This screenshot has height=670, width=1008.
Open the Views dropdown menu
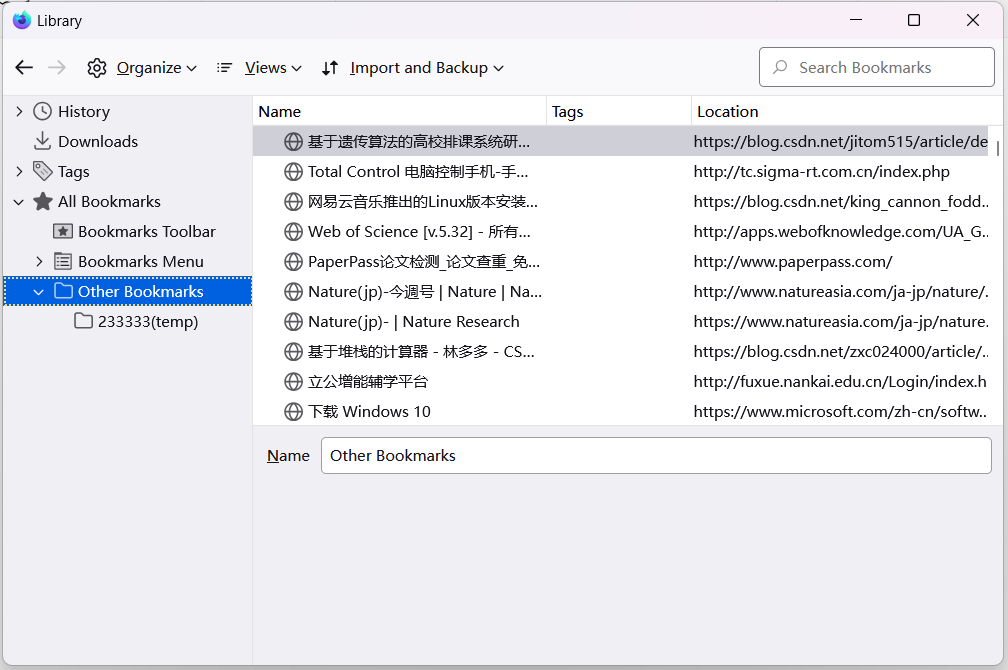(259, 68)
